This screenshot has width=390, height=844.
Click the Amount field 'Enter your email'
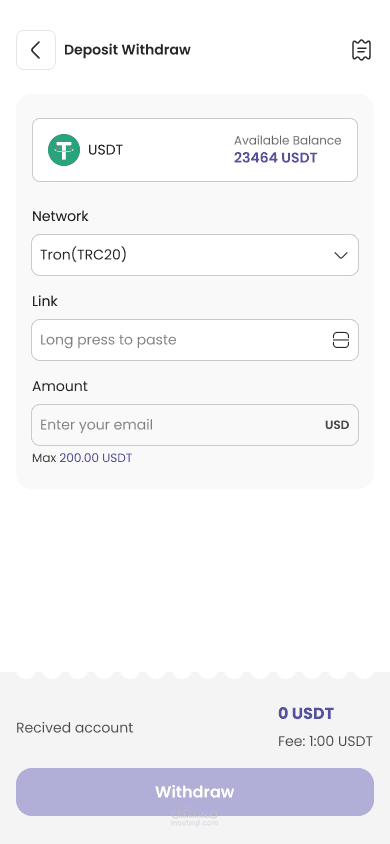point(195,425)
